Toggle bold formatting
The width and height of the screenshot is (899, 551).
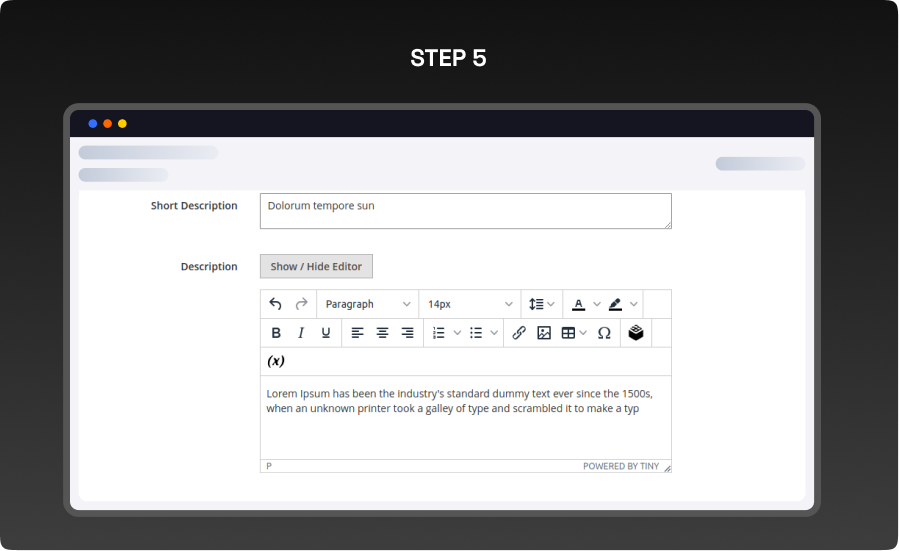tap(277, 333)
